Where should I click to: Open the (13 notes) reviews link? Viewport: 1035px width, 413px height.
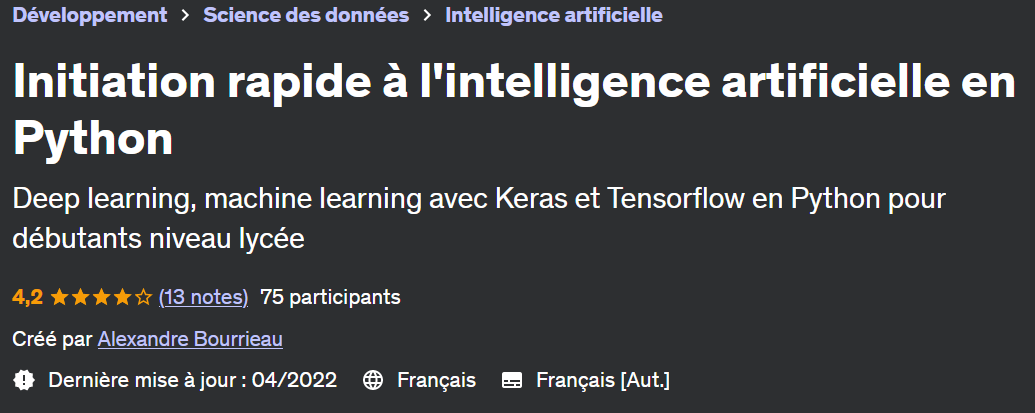[204, 297]
